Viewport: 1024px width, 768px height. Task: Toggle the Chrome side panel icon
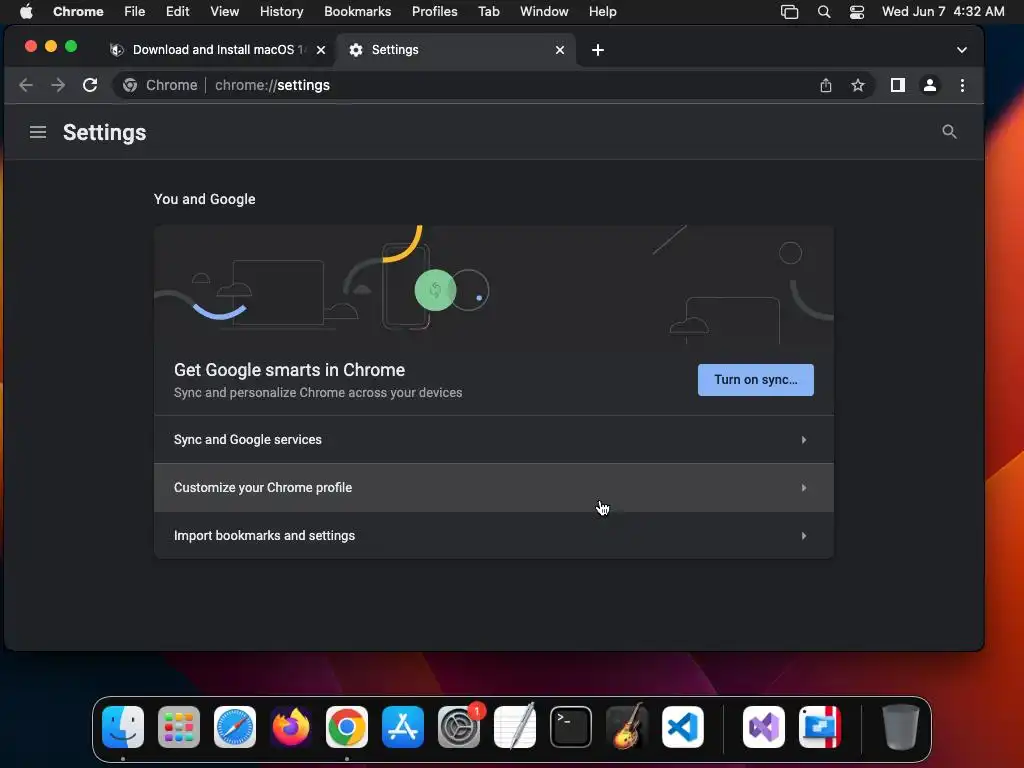tap(898, 85)
